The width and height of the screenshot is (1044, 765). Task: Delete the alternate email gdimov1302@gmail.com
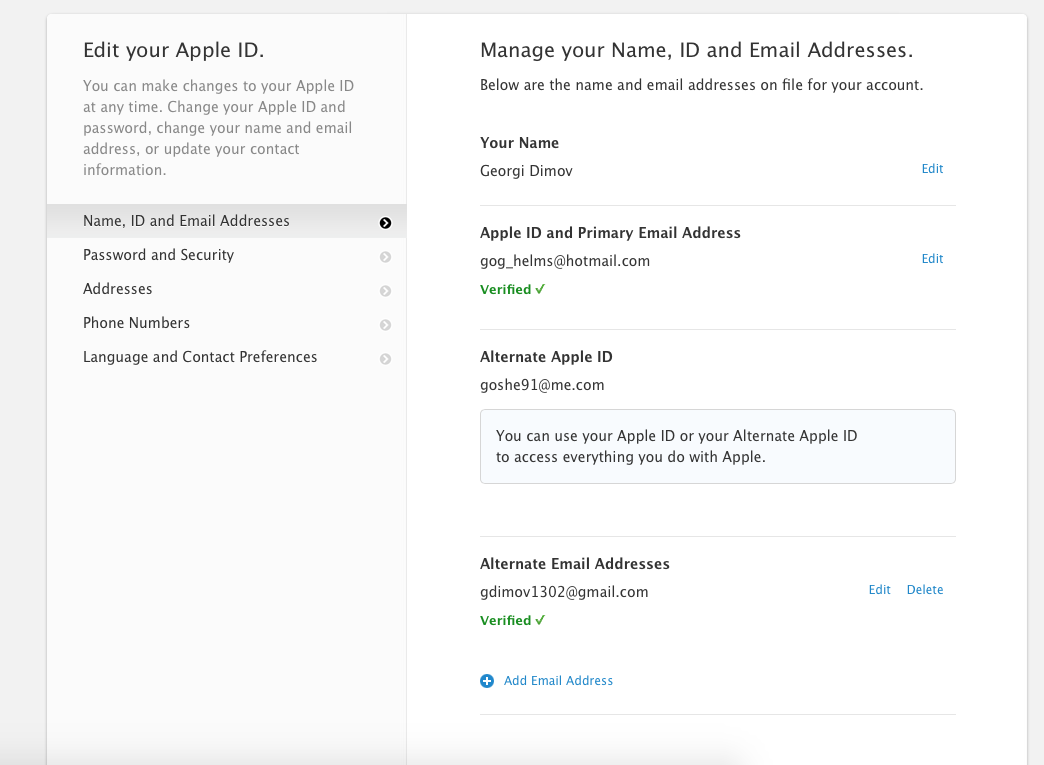pyautogui.click(x=925, y=590)
